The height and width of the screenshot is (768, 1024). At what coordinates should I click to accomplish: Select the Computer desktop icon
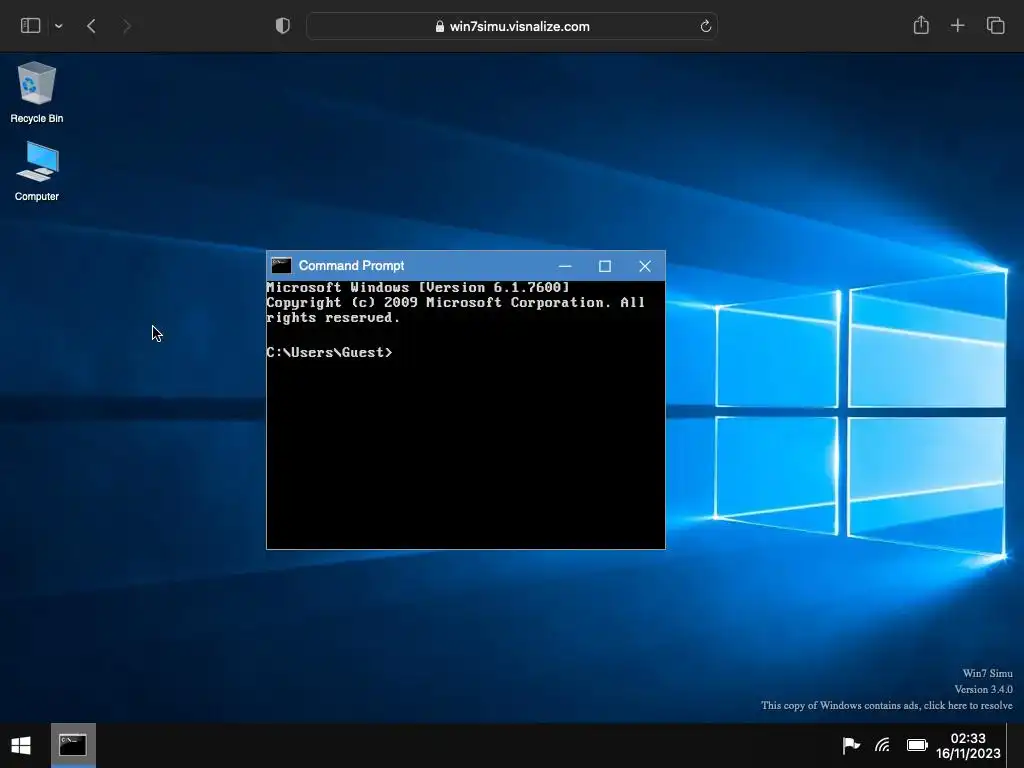[37, 171]
